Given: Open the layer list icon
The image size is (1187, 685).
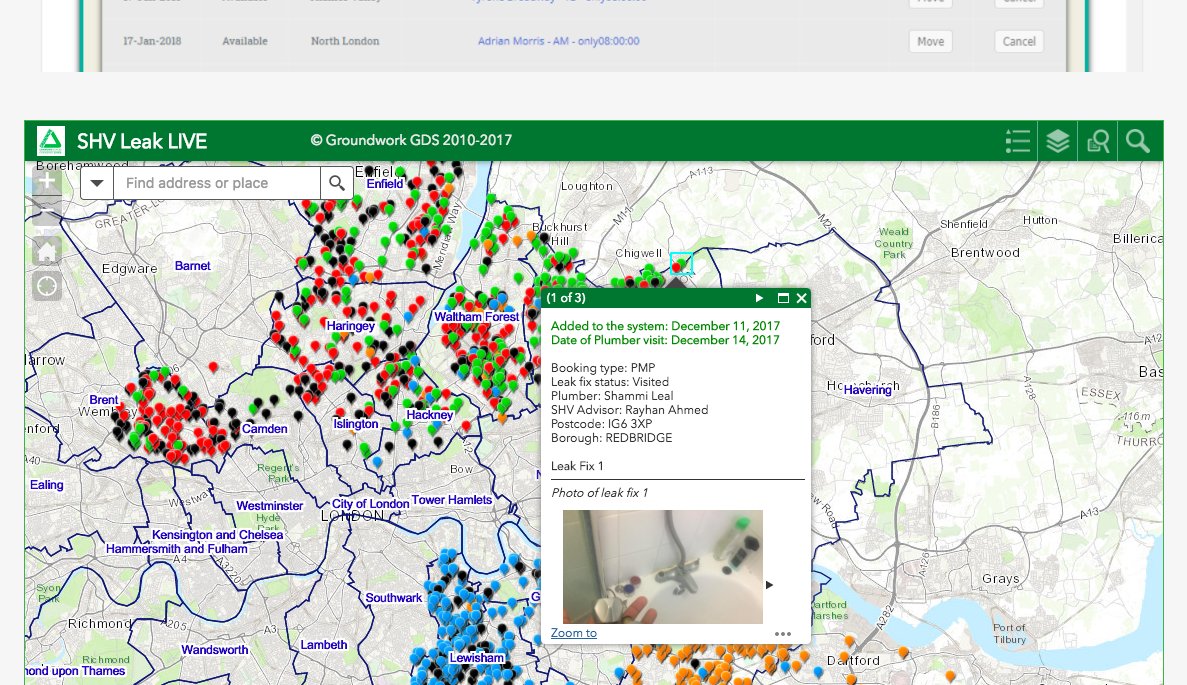Looking at the screenshot, I should 1058,142.
